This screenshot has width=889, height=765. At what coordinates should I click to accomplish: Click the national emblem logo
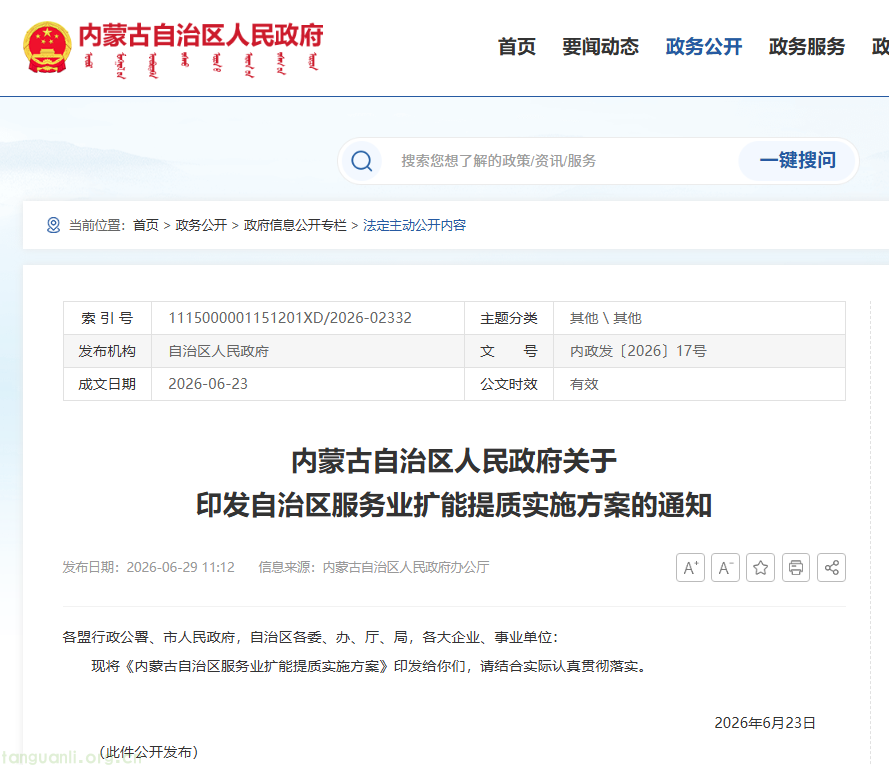click(47, 47)
